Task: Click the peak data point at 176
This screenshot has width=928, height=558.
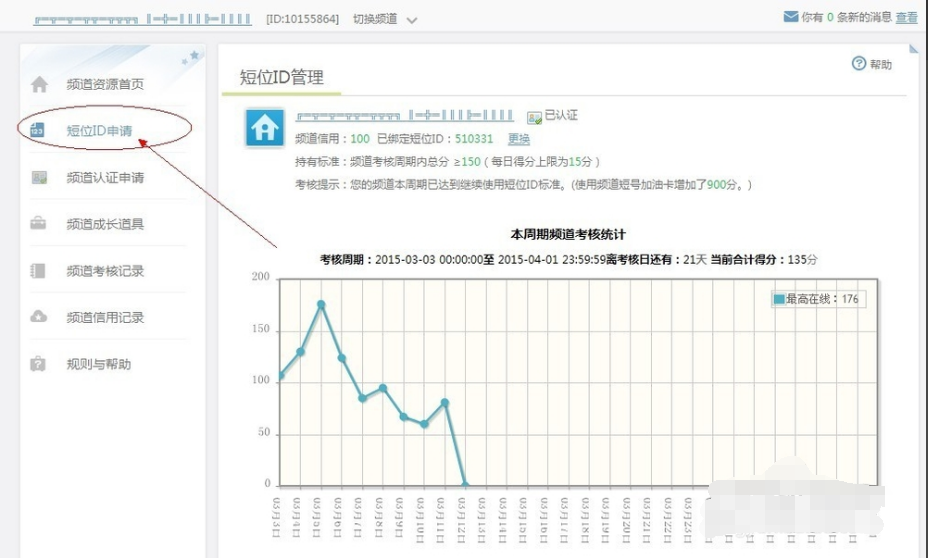Action: [x=321, y=305]
